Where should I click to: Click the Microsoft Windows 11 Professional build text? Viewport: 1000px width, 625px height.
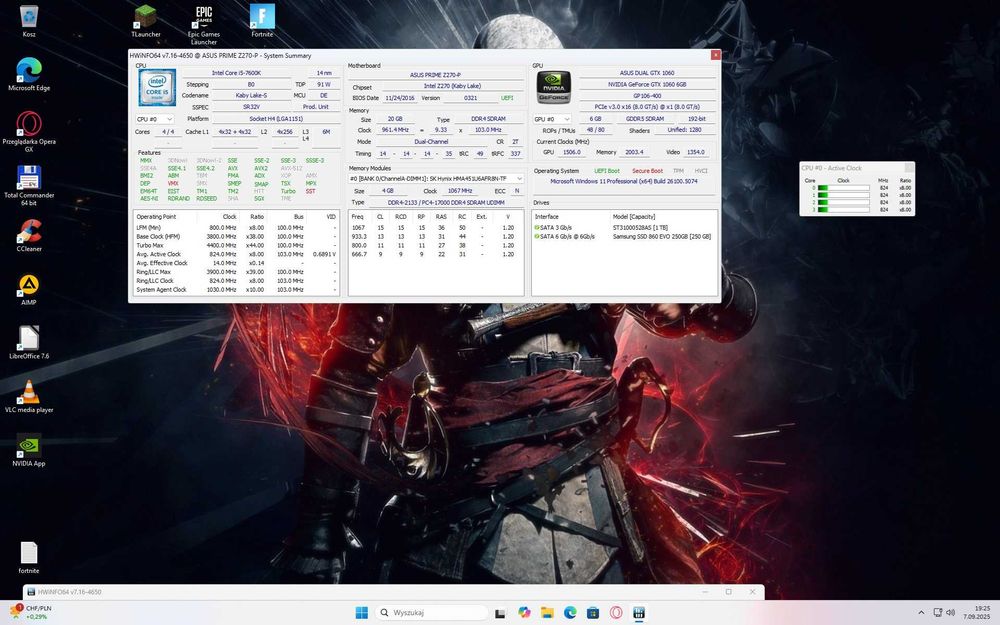click(x=624, y=182)
